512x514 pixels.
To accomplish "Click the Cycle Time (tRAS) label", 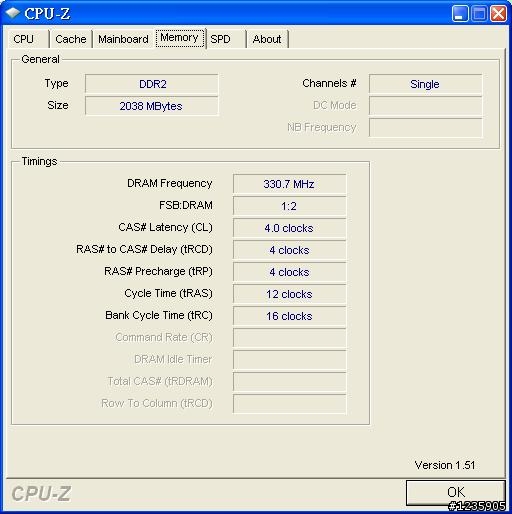I will tap(168, 293).
